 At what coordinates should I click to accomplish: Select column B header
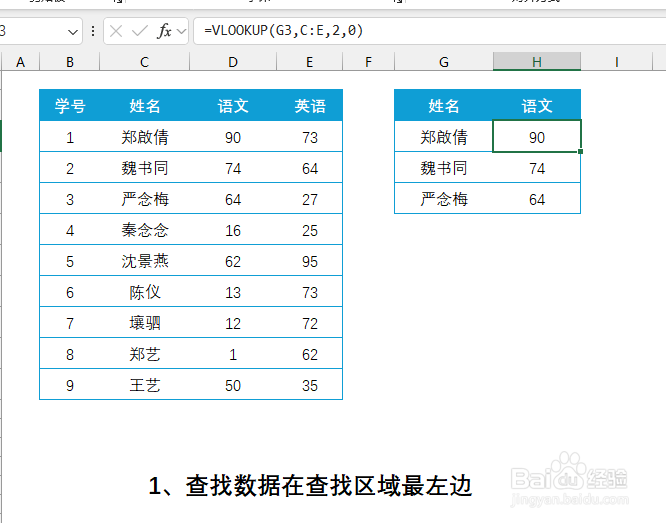pos(70,62)
